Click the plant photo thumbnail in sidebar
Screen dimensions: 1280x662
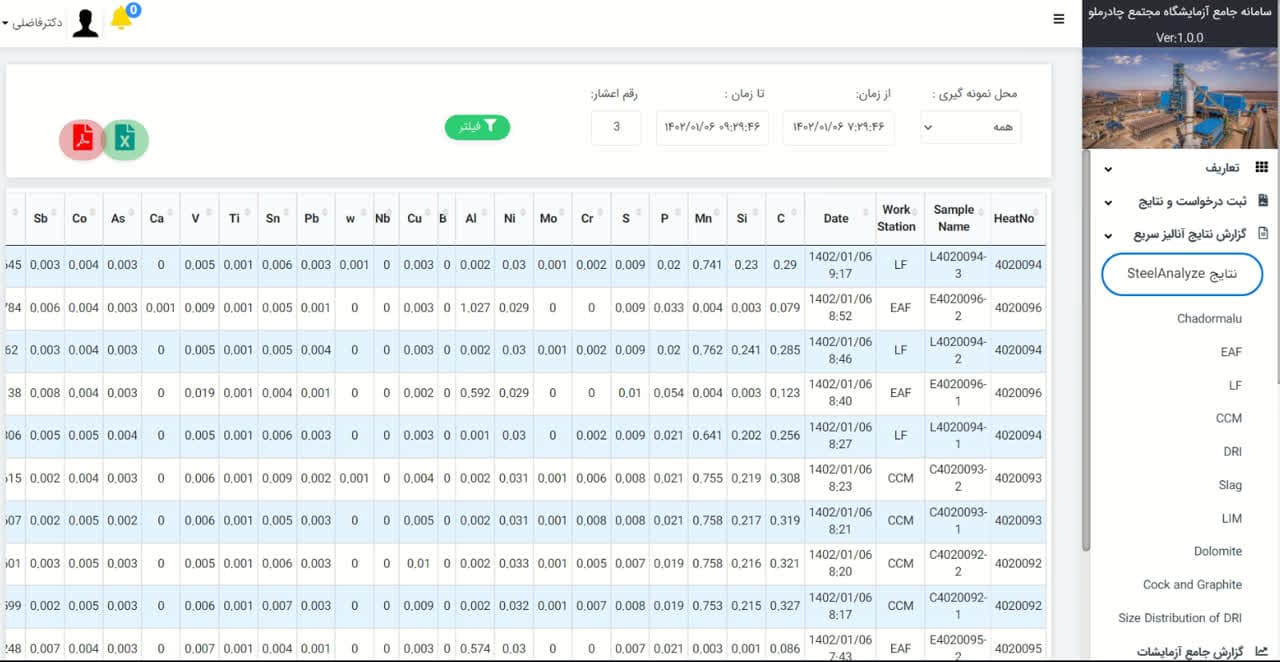(1180, 98)
